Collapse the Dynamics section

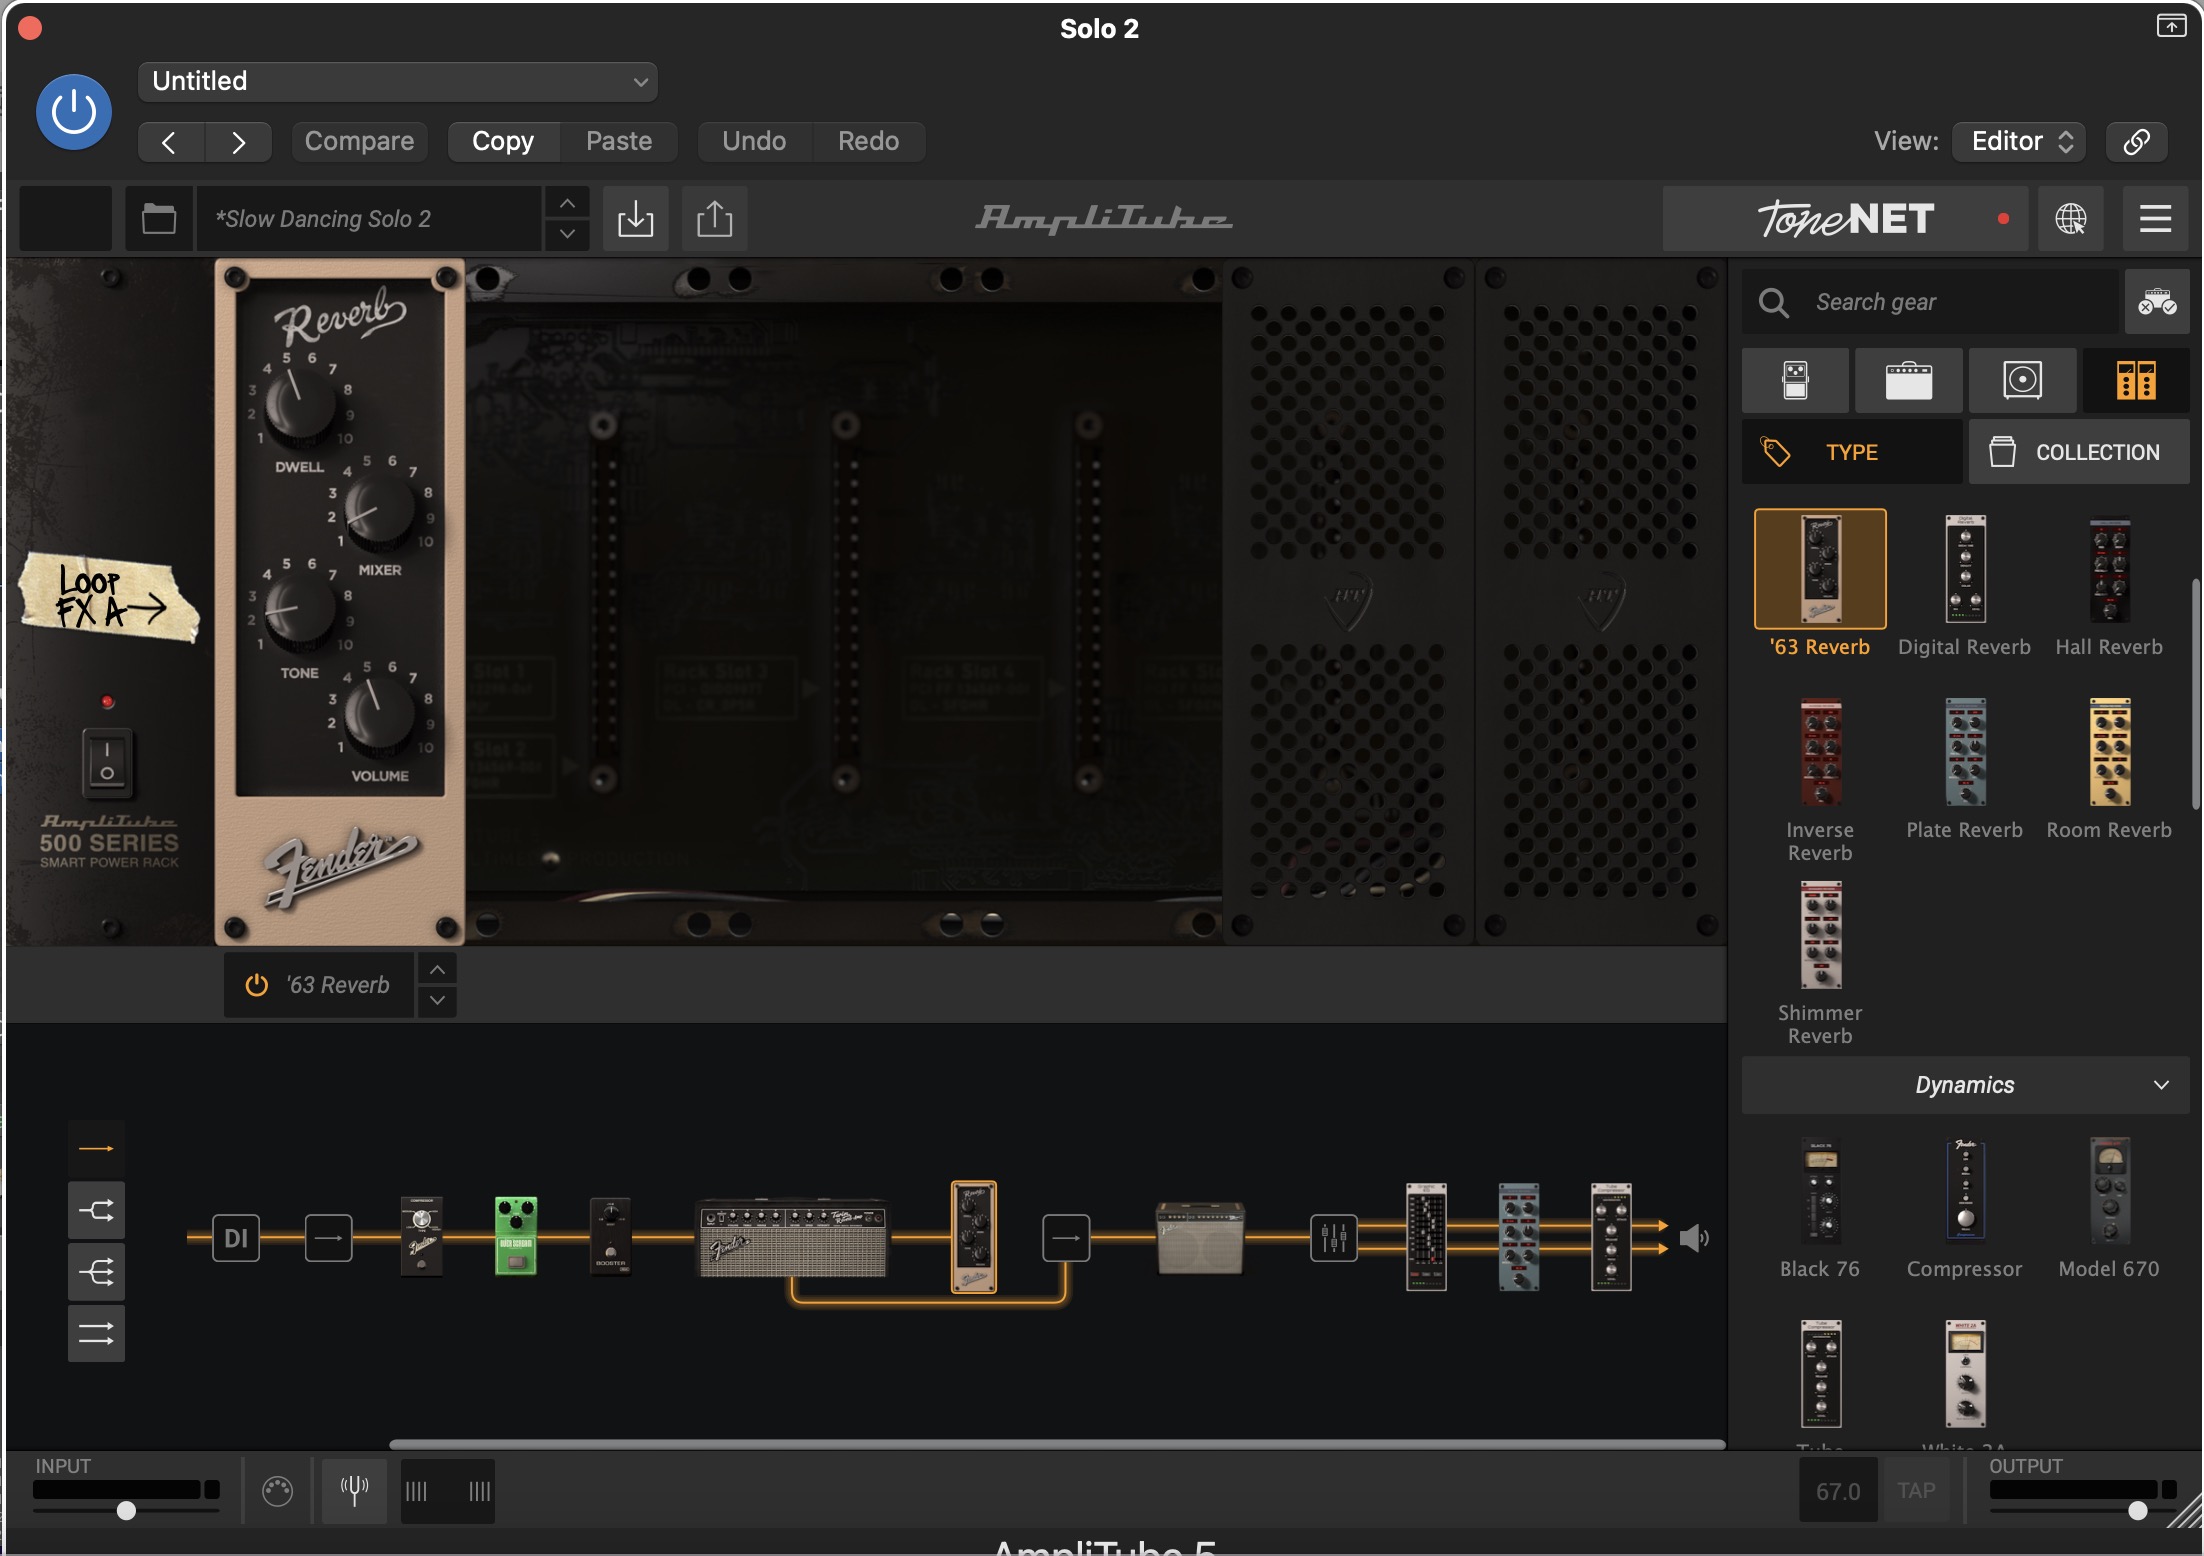pyautogui.click(x=1965, y=1085)
